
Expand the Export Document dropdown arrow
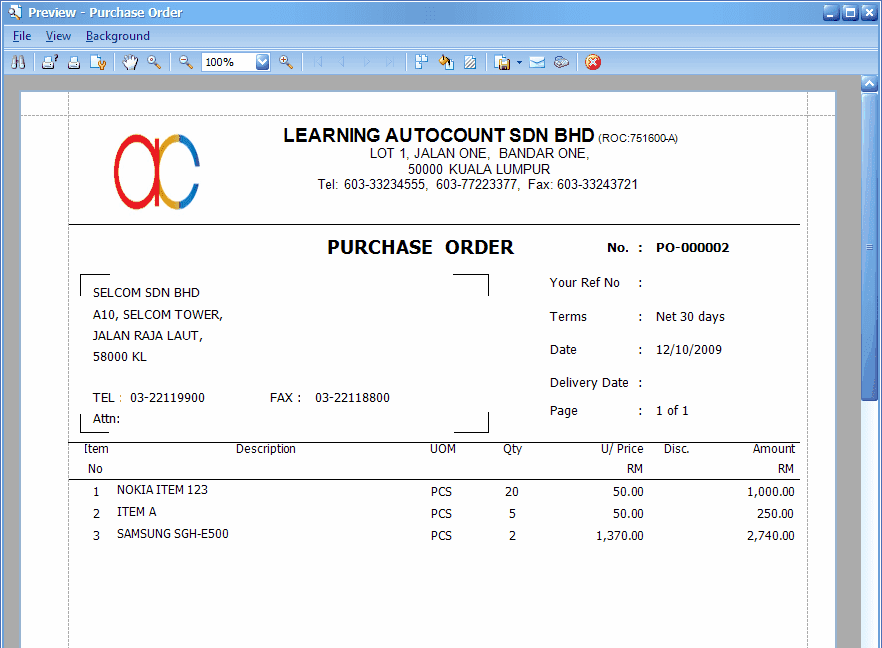(519, 62)
